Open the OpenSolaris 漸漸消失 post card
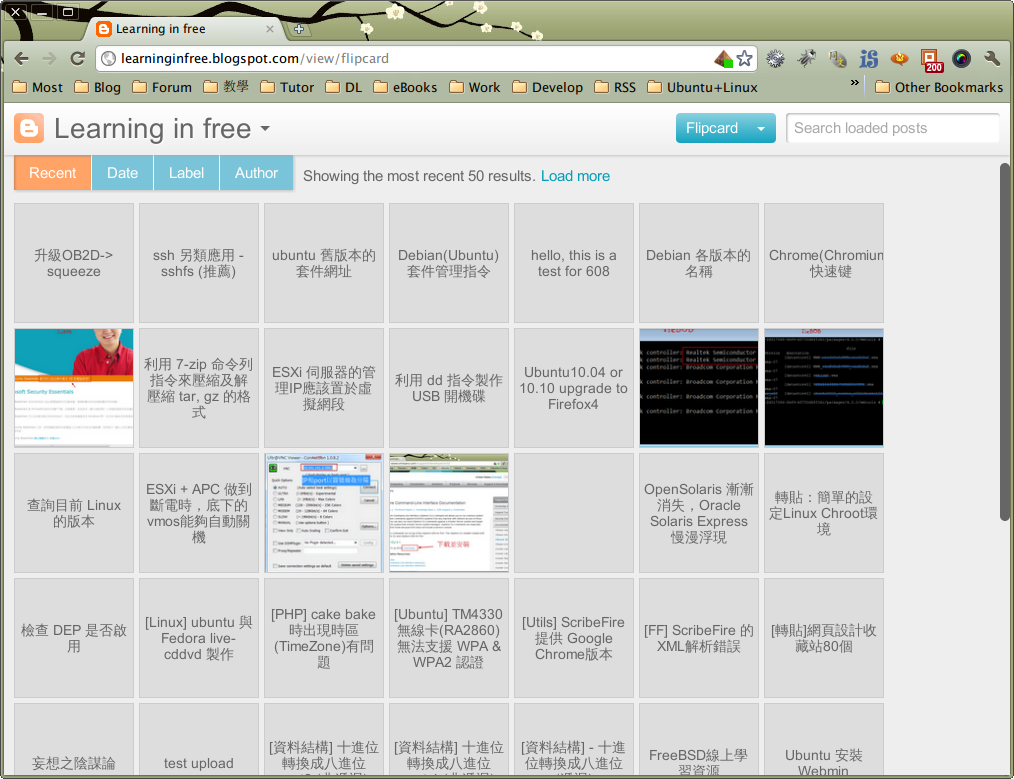This screenshot has width=1014, height=779. point(698,513)
